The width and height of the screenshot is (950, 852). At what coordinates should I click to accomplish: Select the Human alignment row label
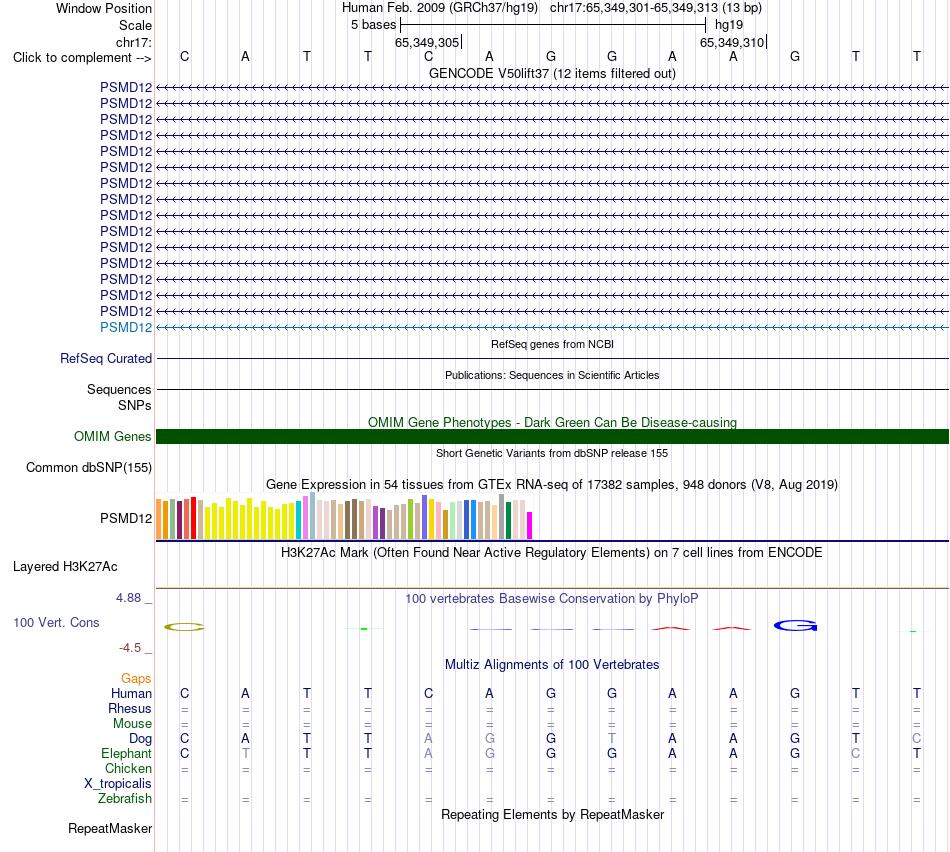131,693
